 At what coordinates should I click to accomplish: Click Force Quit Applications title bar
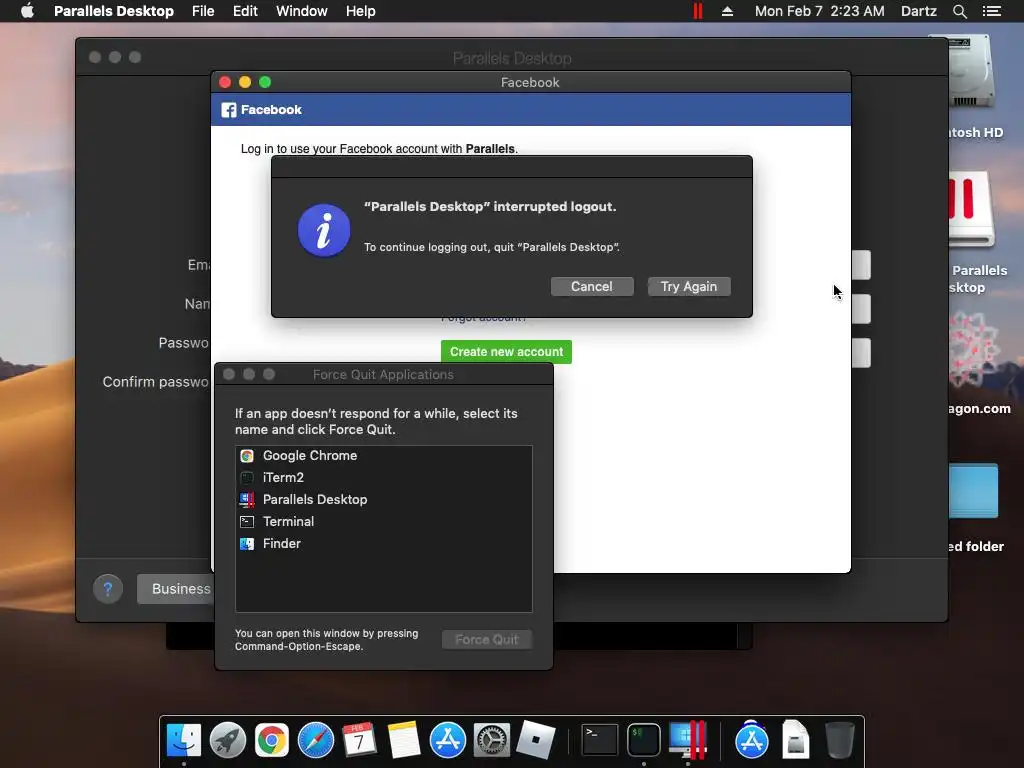pos(383,374)
